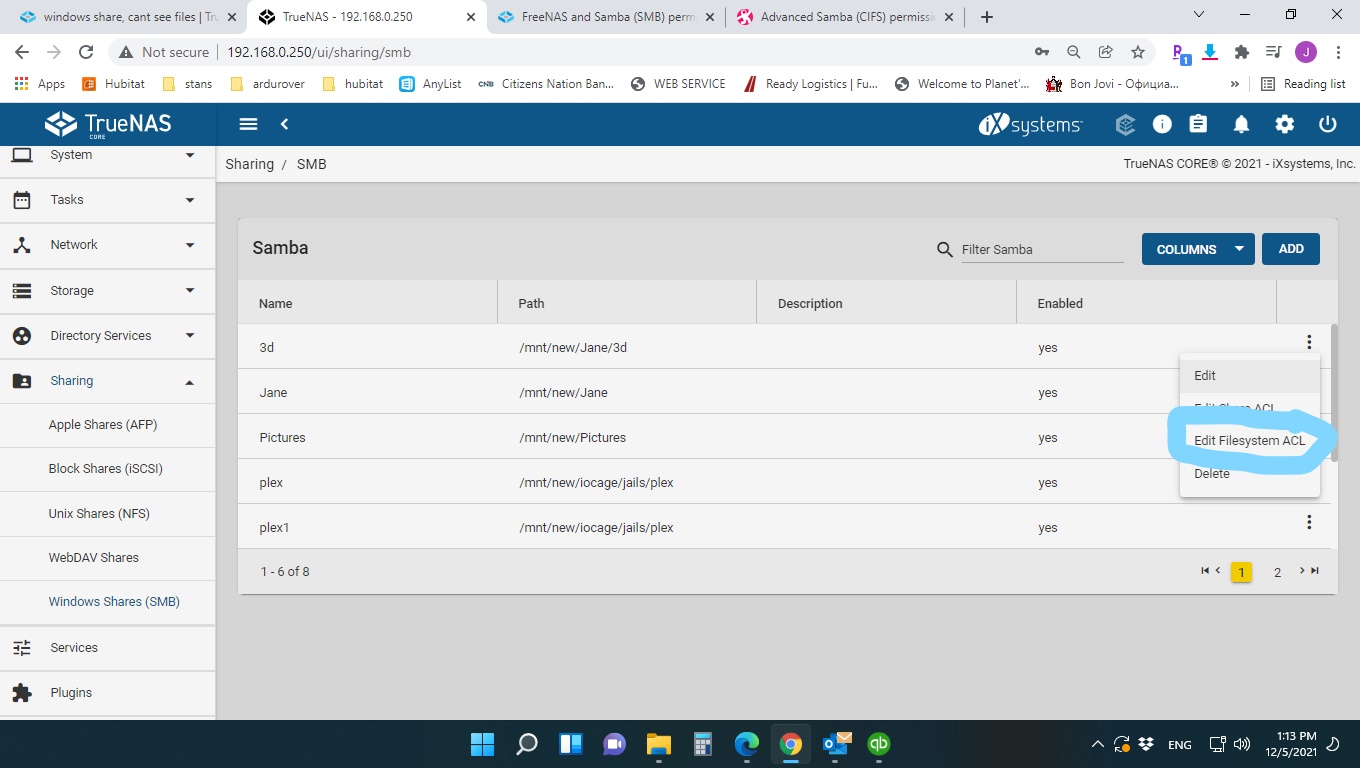
Task: Switch to Advanced Samba (CIFS) tab
Action: click(846, 17)
